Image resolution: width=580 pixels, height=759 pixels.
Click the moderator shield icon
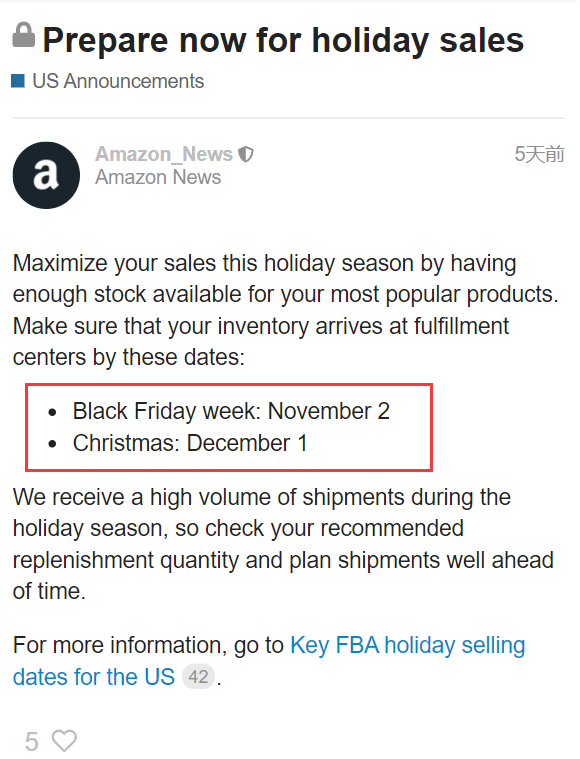click(x=246, y=154)
